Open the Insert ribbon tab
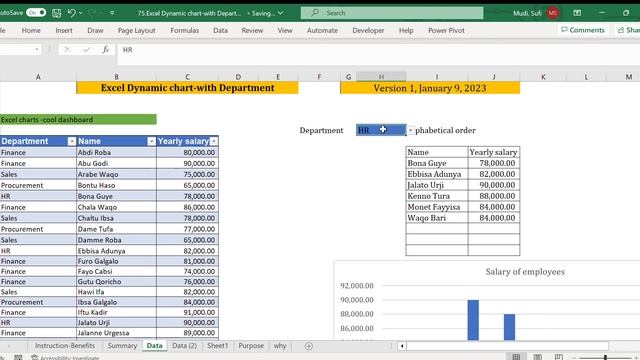This screenshot has height=360, width=640. 64,30
